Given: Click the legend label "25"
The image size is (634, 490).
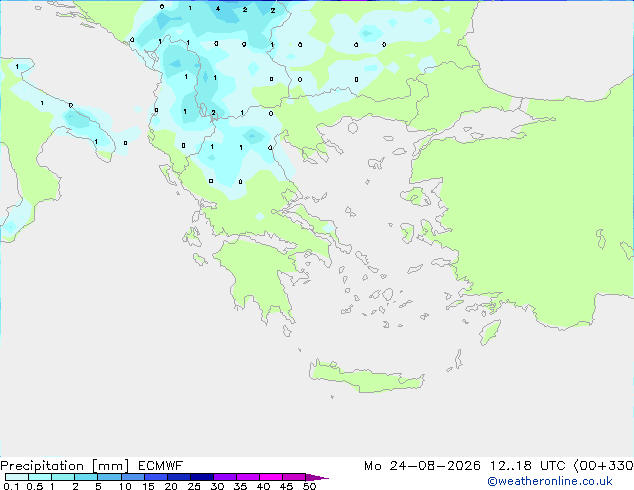Looking at the screenshot, I should (x=194, y=486).
